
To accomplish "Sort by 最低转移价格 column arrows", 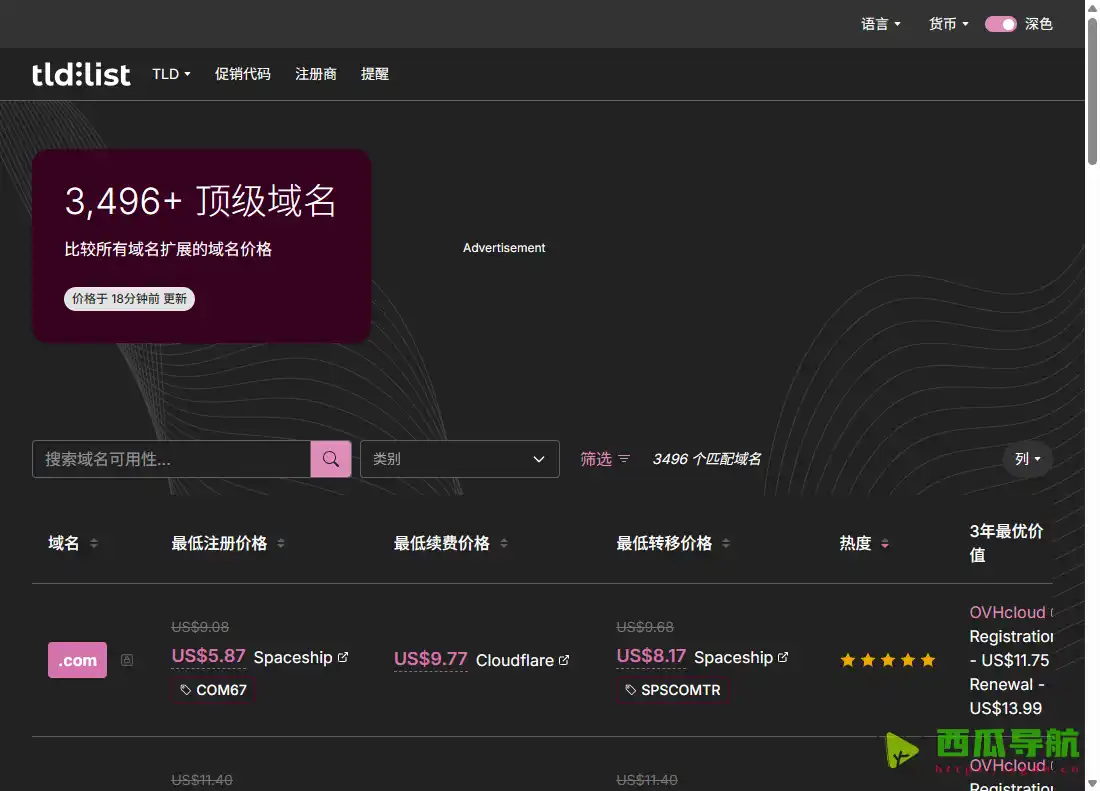I will (726, 543).
